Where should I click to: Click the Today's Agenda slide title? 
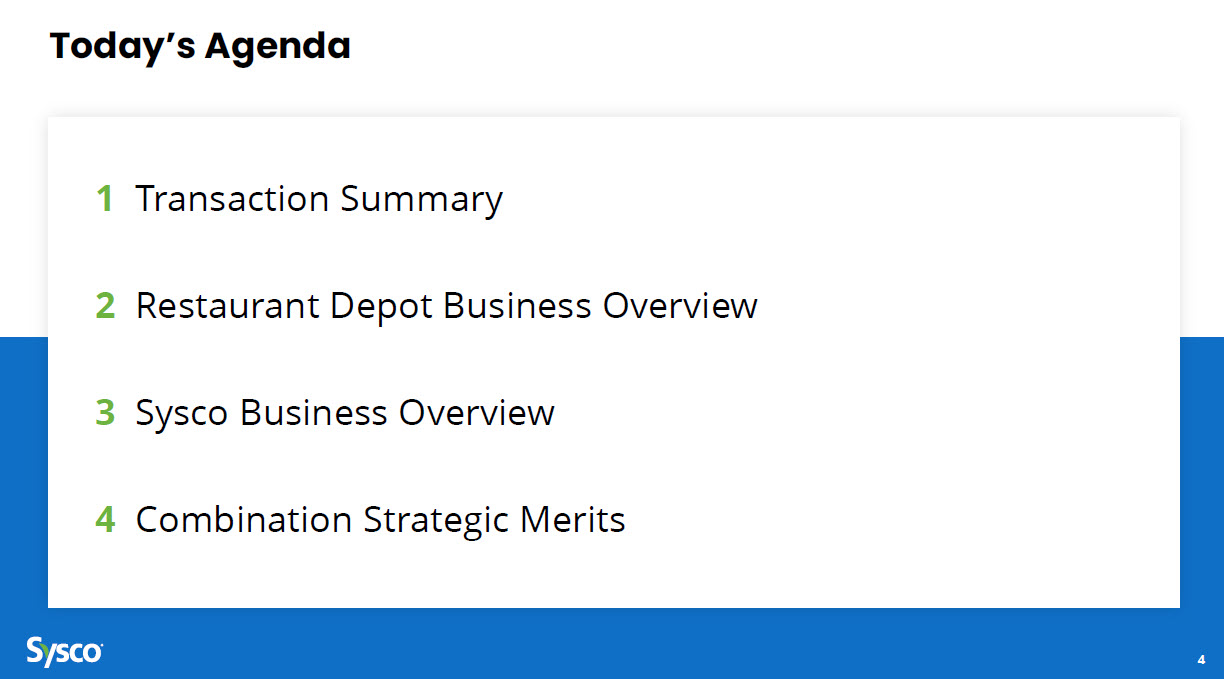tap(200, 46)
